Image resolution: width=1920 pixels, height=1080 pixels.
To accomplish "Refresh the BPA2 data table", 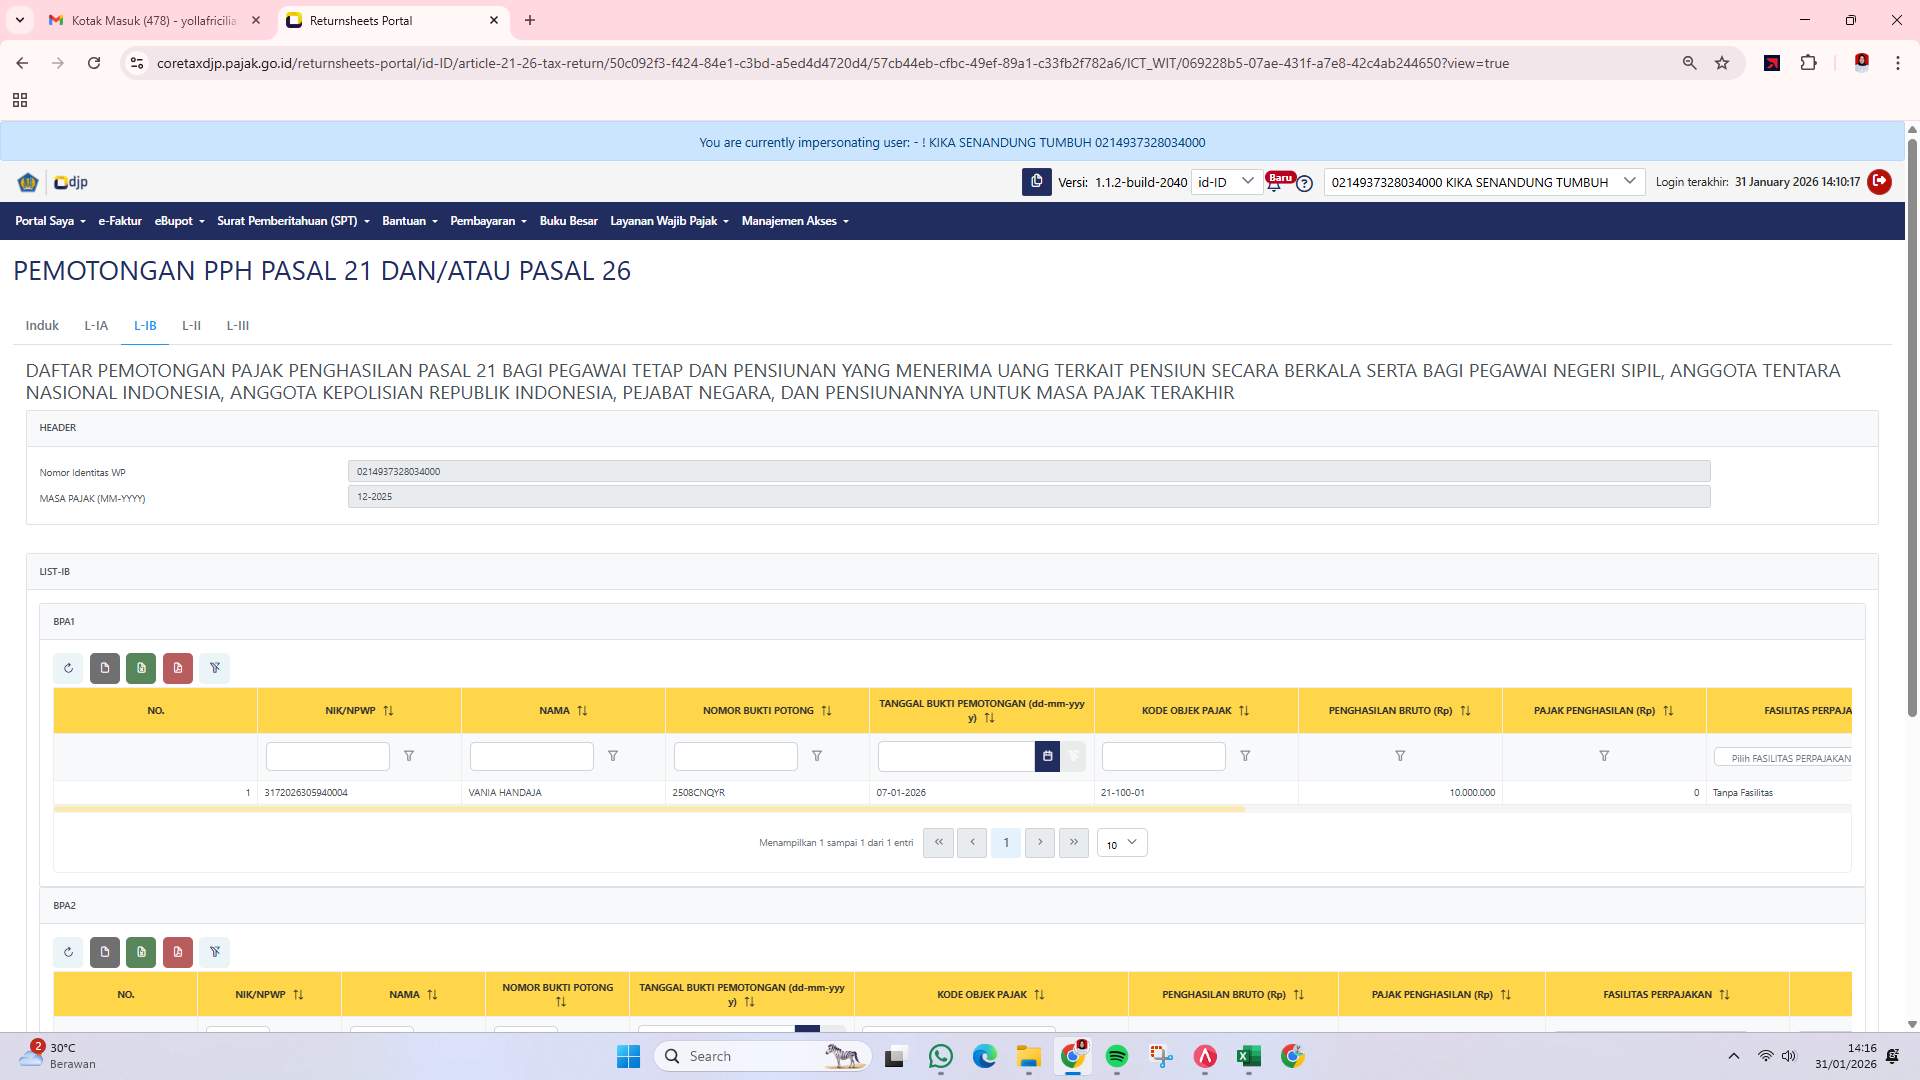I will coord(68,952).
